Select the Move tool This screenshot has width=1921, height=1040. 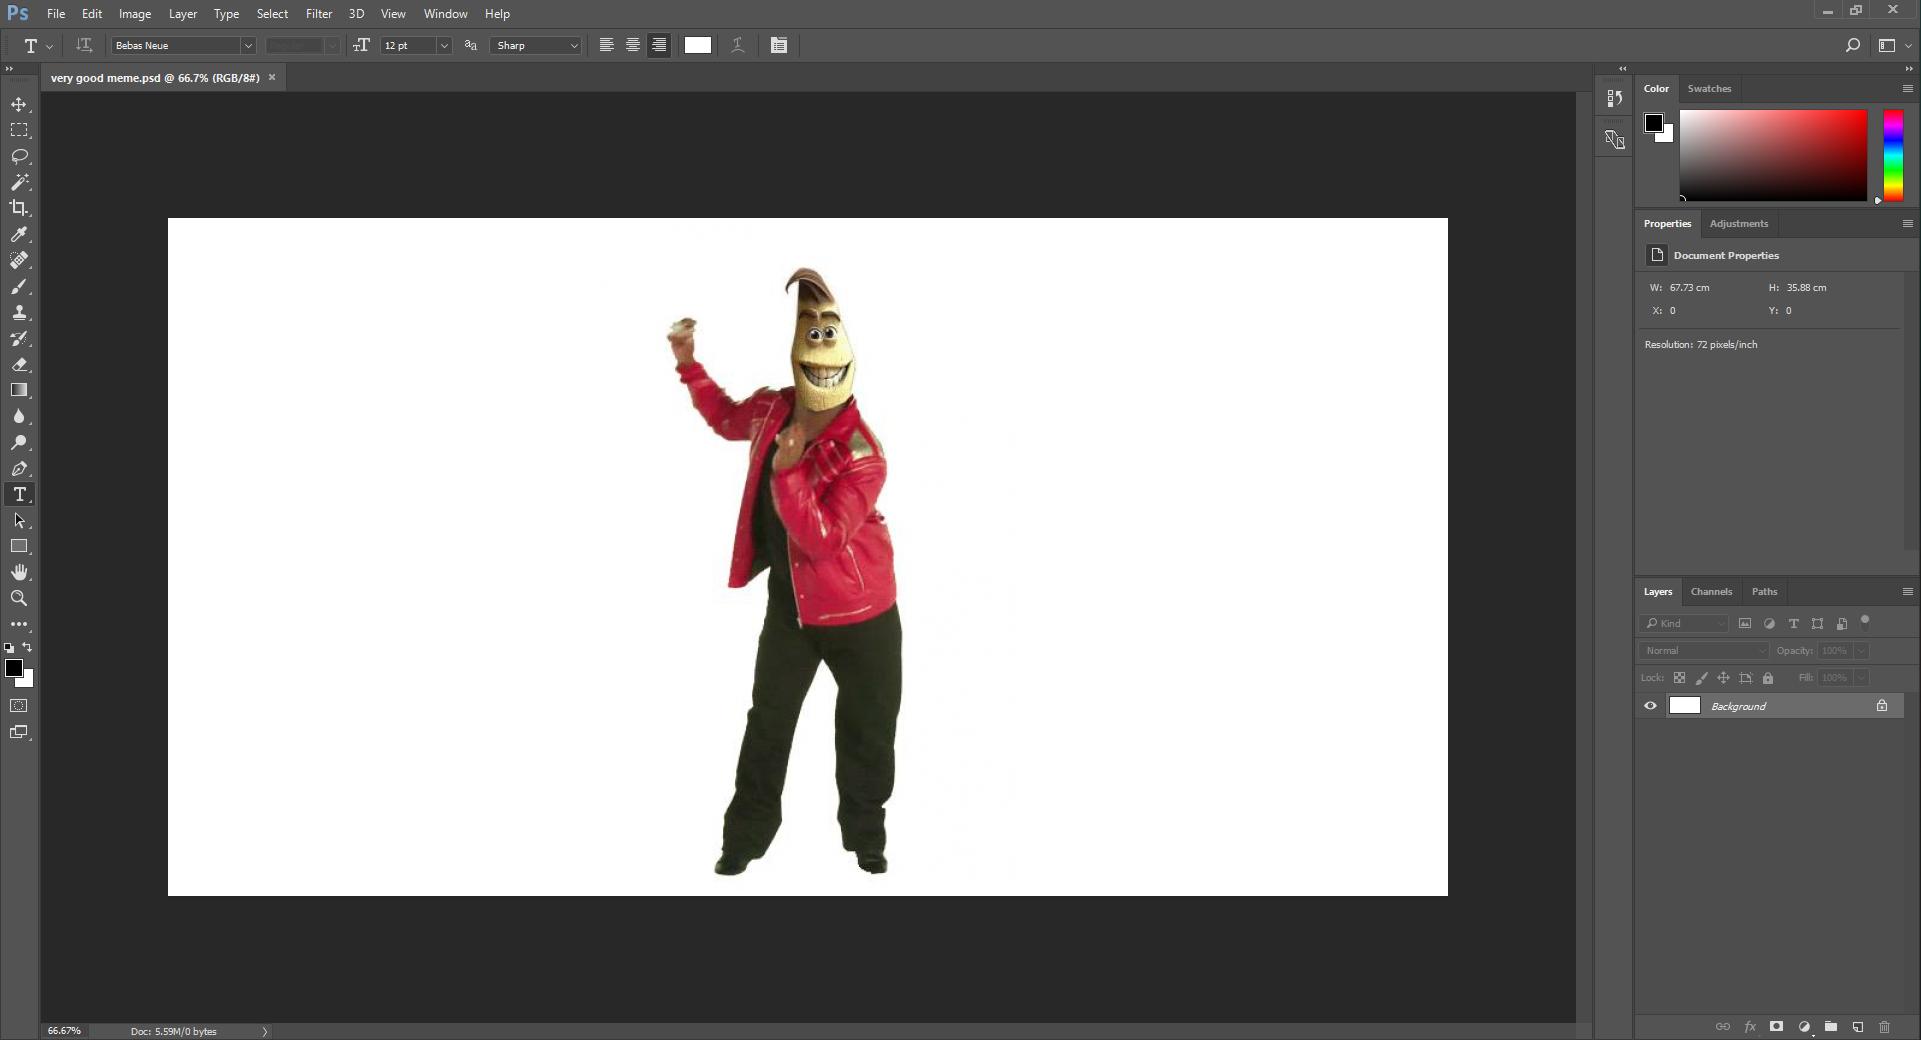coord(19,105)
